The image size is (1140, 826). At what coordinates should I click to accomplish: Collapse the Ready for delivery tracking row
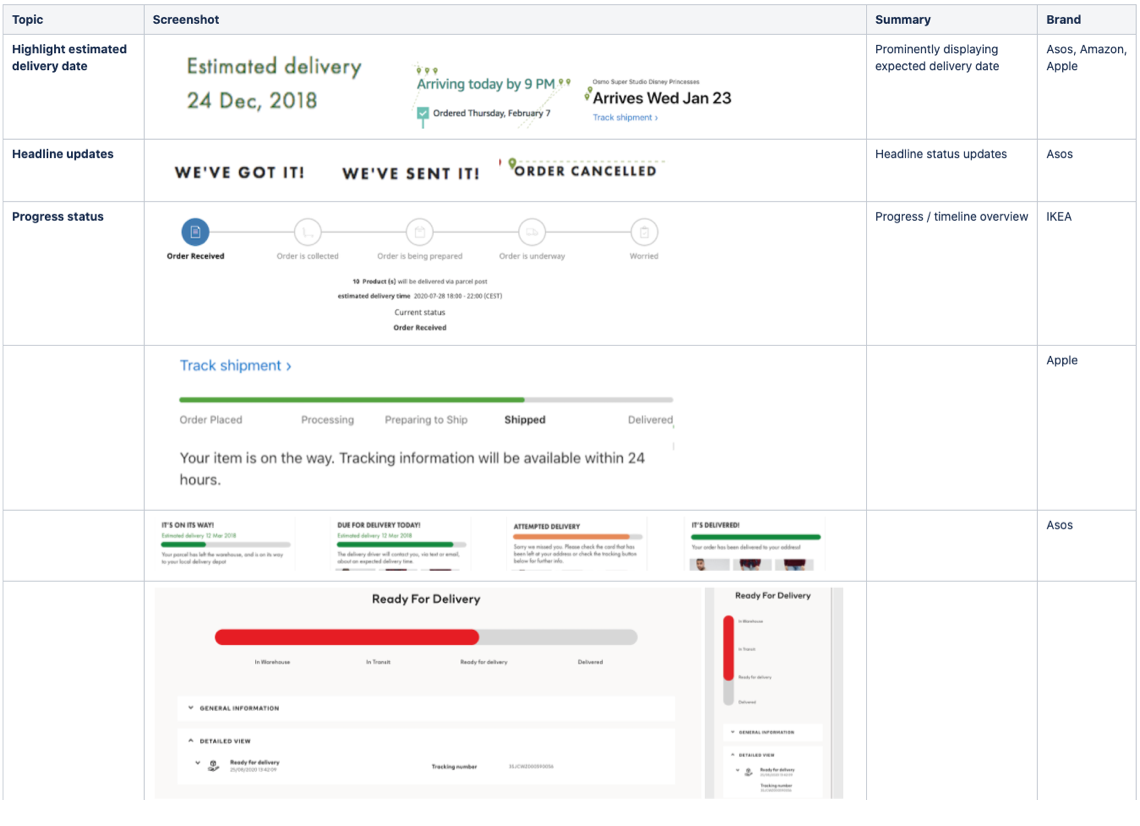pos(198,763)
